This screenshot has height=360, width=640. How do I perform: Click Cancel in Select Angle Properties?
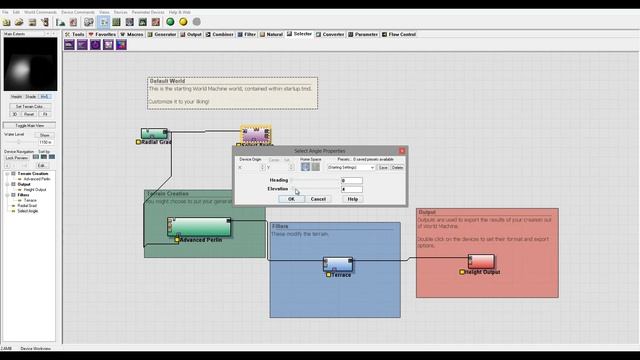pos(318,199)
